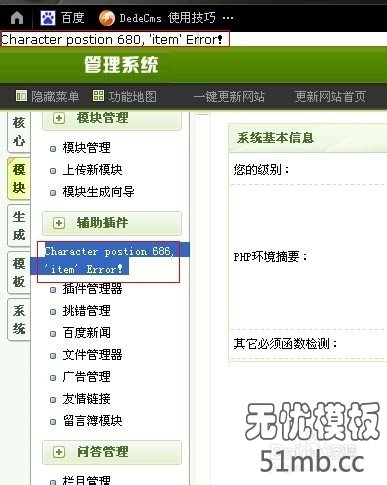Click the 系统基本信息 panel heading

[275, 138]
